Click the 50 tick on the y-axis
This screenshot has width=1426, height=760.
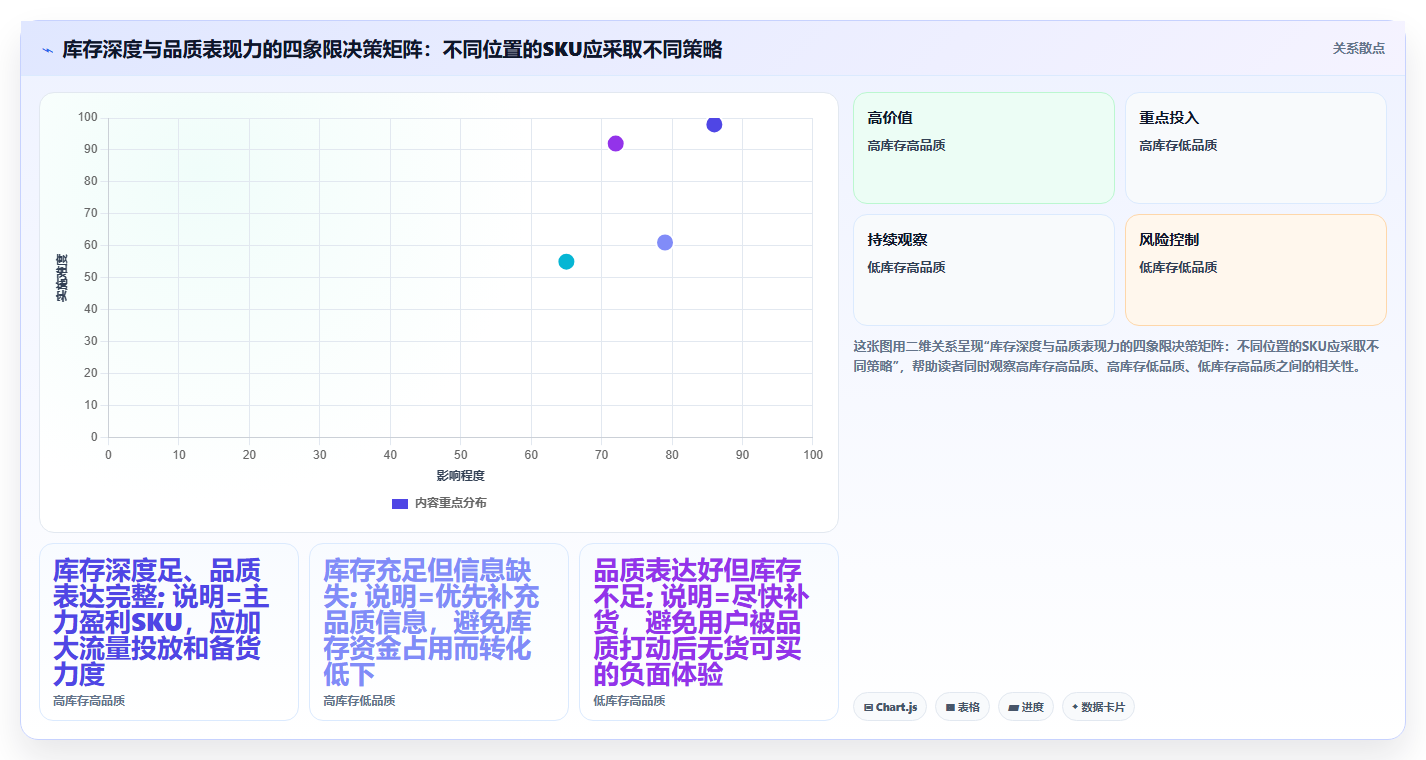[x=91, y=277]
